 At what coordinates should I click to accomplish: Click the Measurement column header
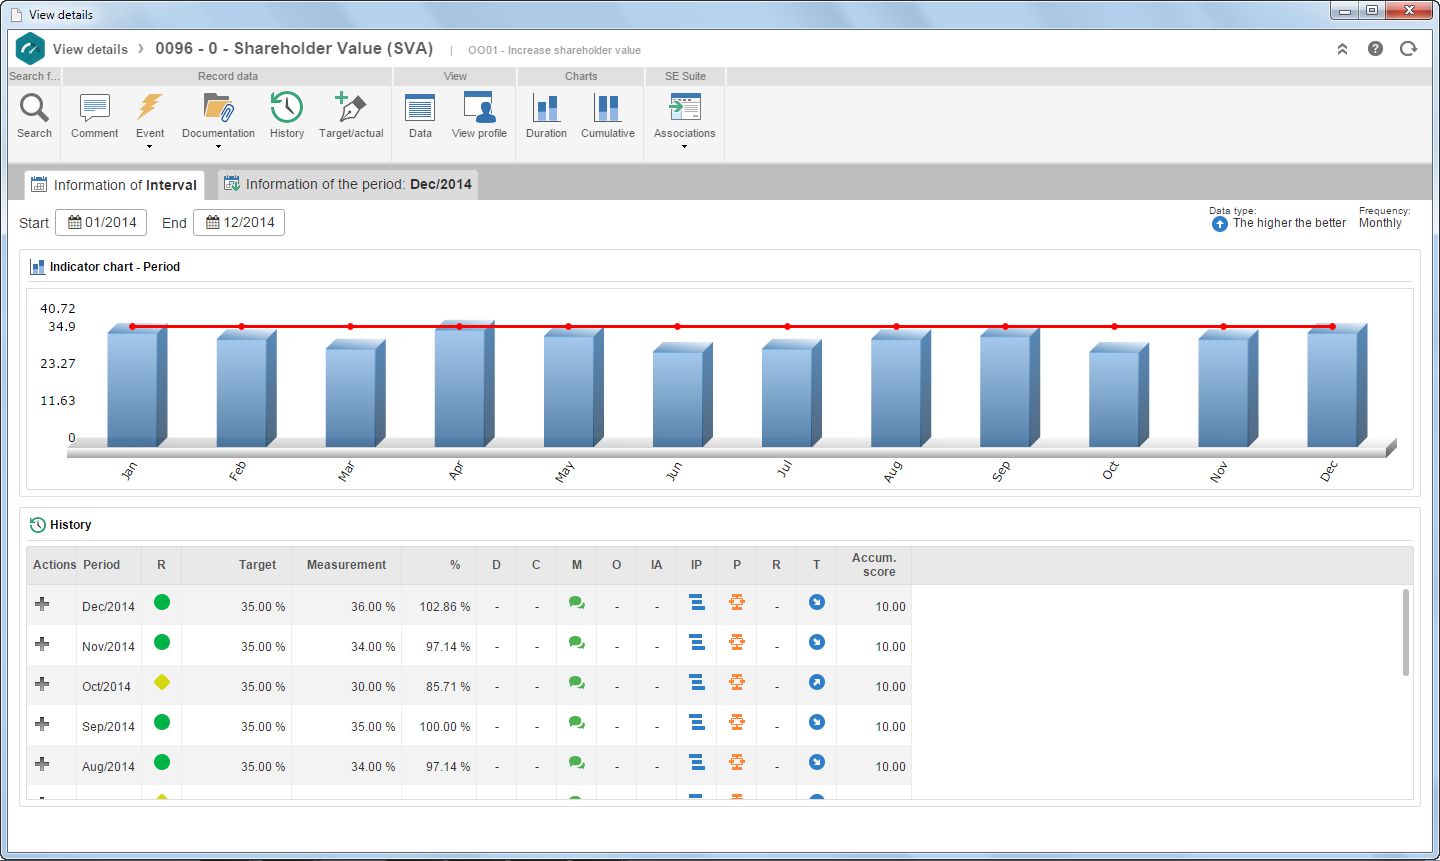pyautogui.click(x=346, y=565)
